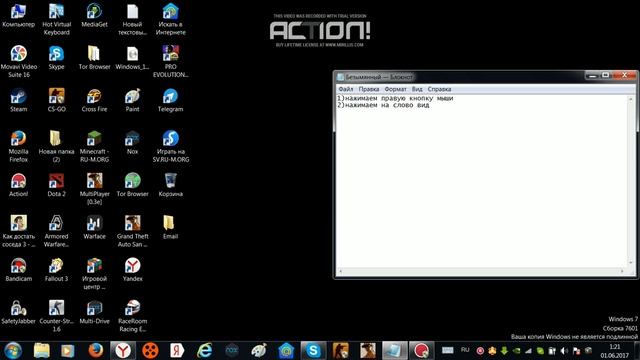Select the Корзина recycle bin icon

170,185
